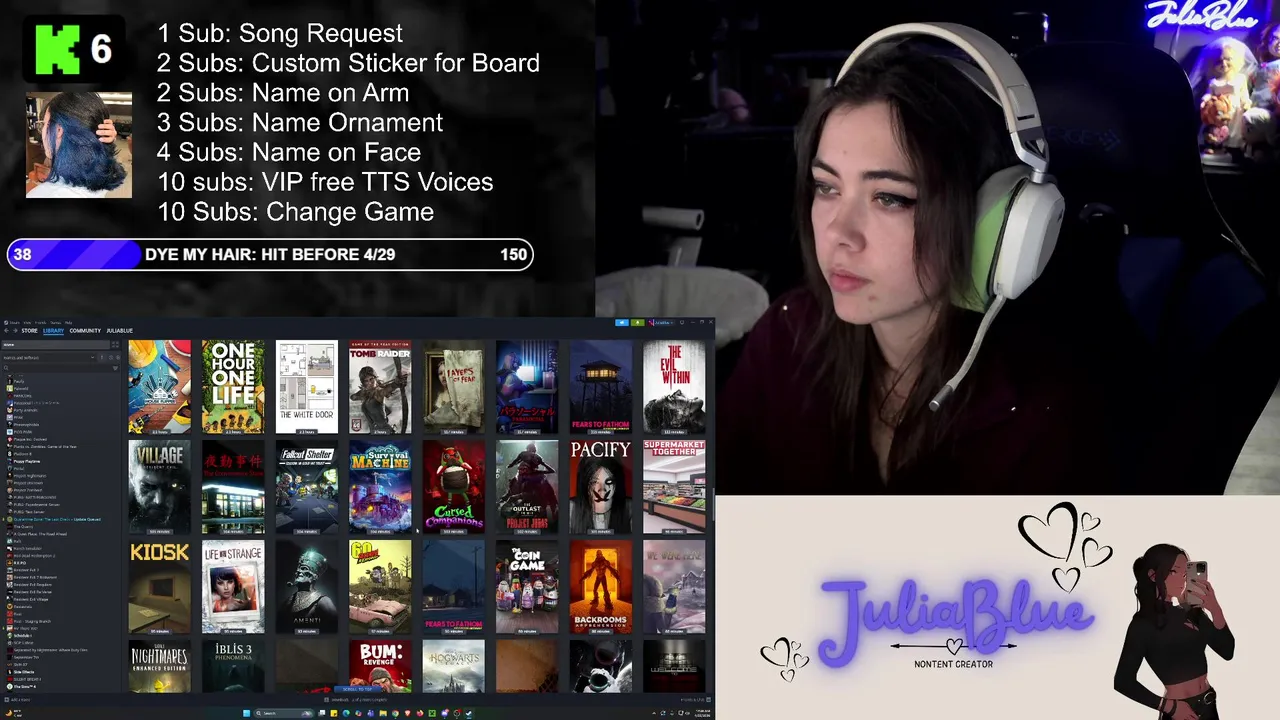Viewport: 1280px width, 720px height.
Task: Click Add a Game at bottom left
Action: pyautogui.click(x=18, y=699)
